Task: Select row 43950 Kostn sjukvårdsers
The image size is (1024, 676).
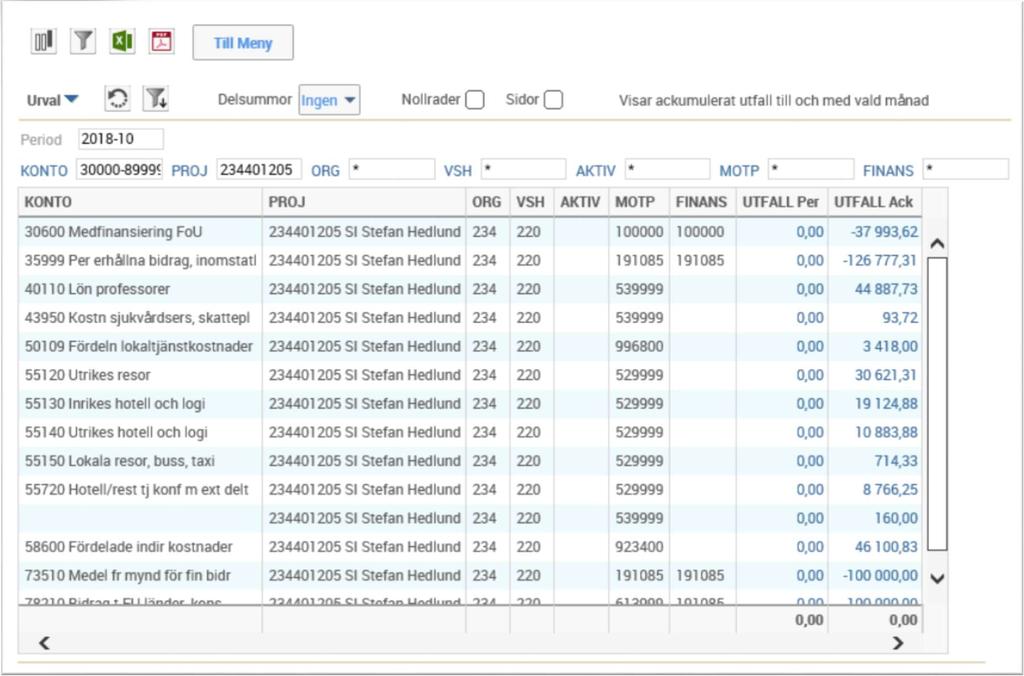Action: point(470,318)
